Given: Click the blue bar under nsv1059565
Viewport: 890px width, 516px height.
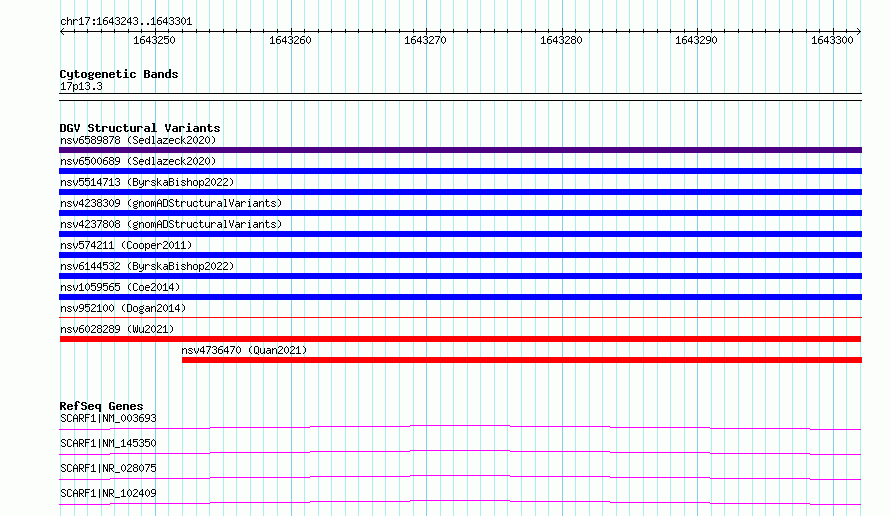Looking at the screenshot, I should click(x=460, y=297).
